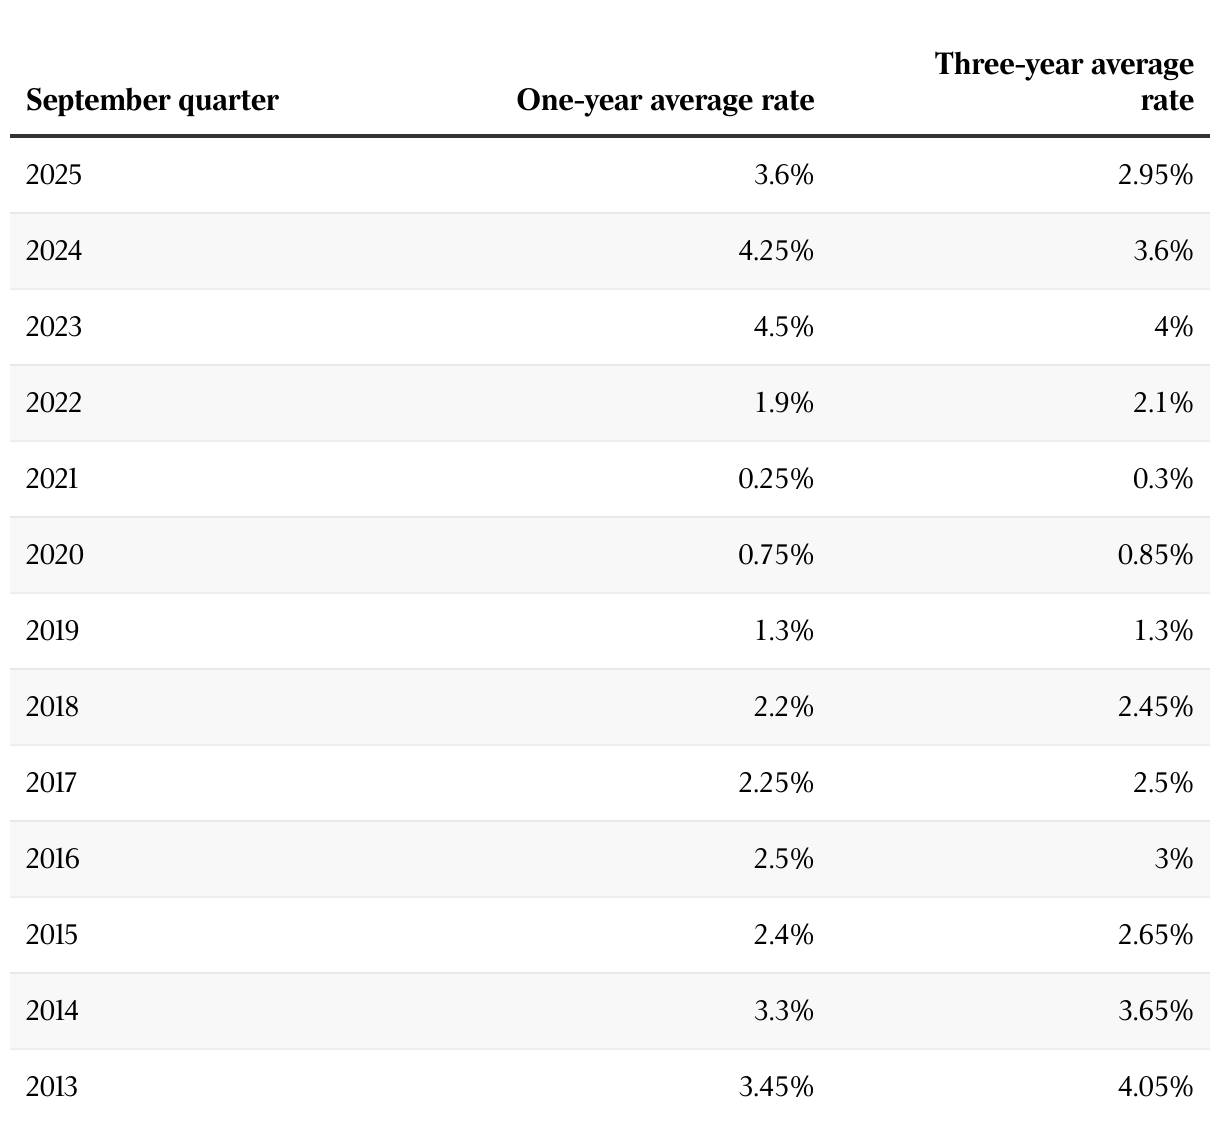
Task: Select the 2019 year cell
Action: coord(52,631)
